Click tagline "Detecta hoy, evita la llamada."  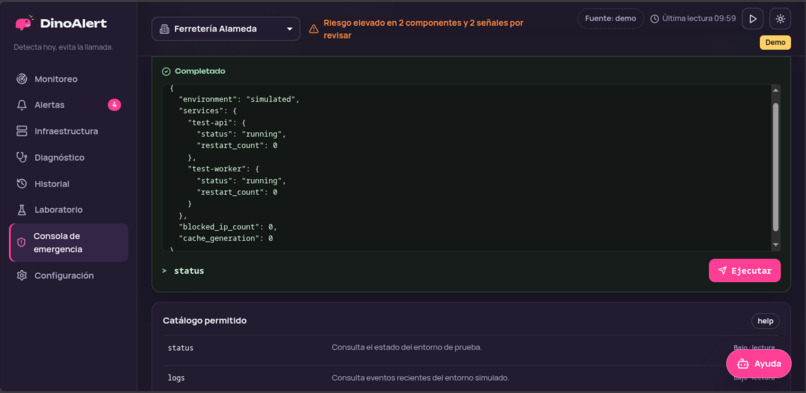(x=63, y=47)
